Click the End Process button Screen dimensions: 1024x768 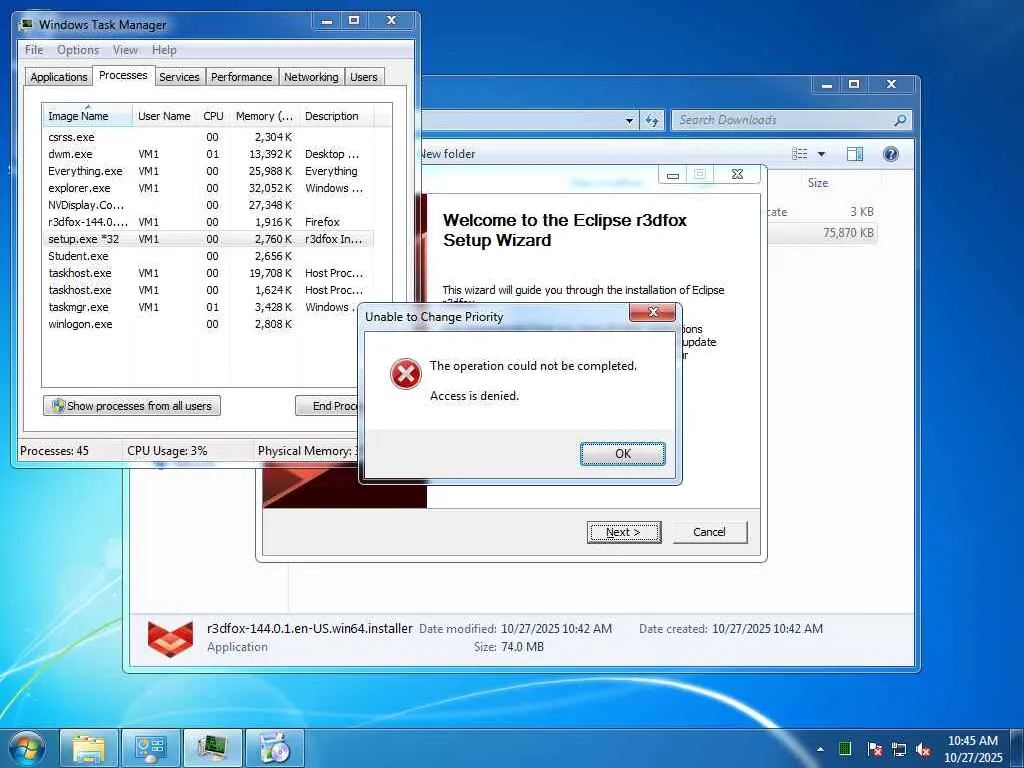tap(328, 406)
